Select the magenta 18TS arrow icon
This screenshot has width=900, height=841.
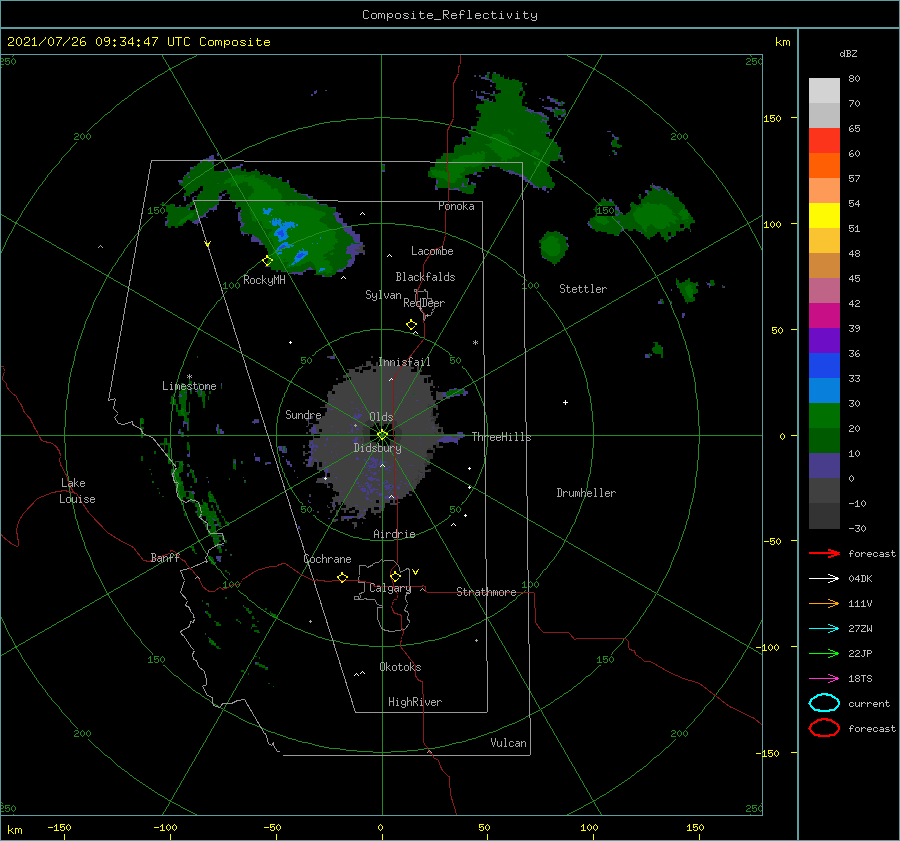pyautogui.click(x=824, y=679)
